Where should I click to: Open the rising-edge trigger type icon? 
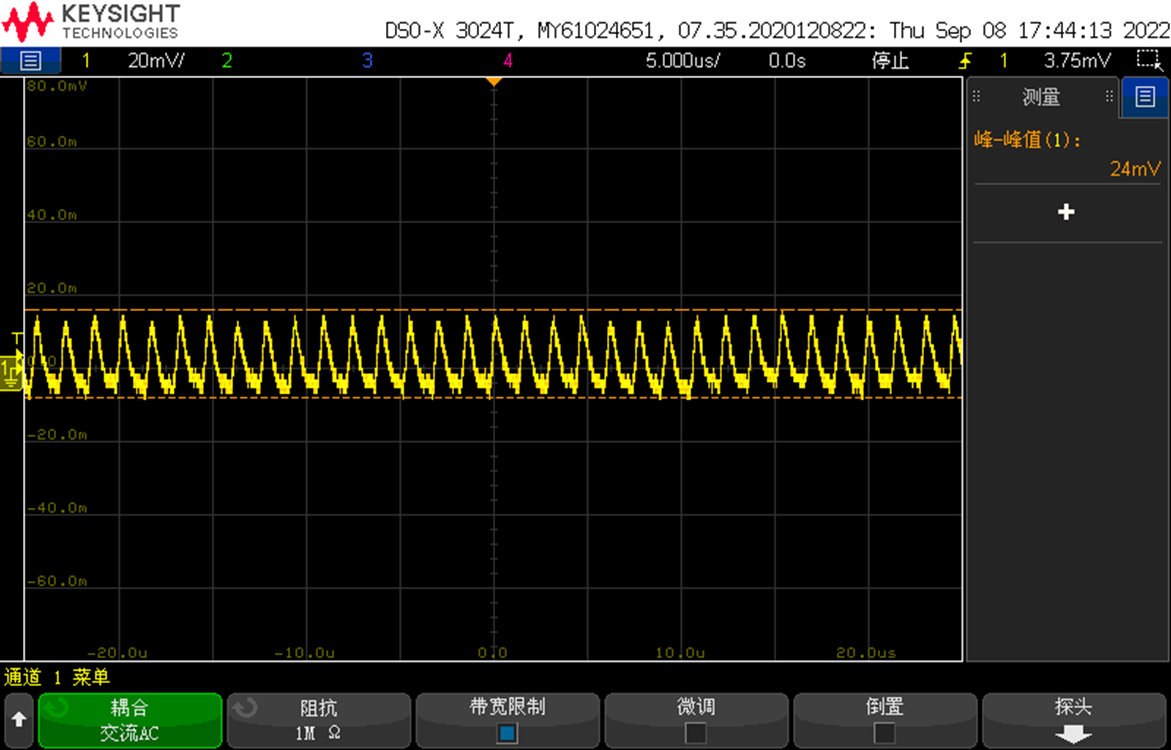(965, 61)
